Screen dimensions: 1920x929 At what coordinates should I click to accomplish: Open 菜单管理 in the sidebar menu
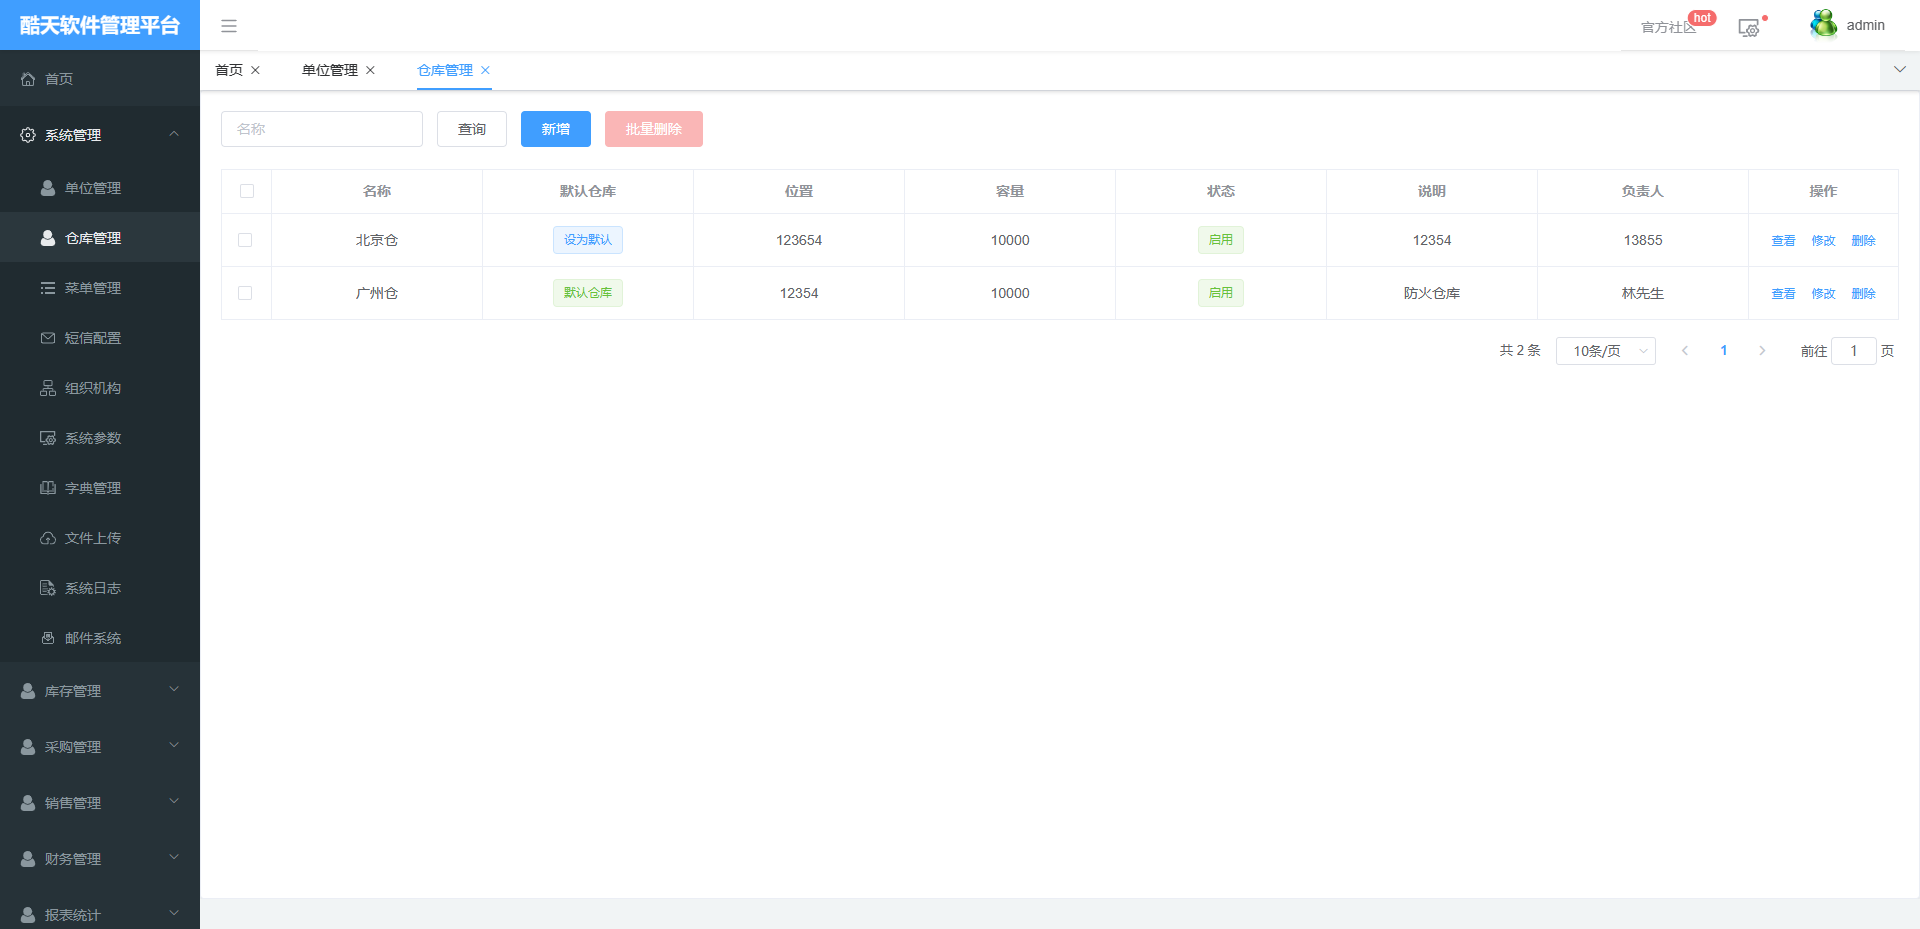tap(92, 288)
